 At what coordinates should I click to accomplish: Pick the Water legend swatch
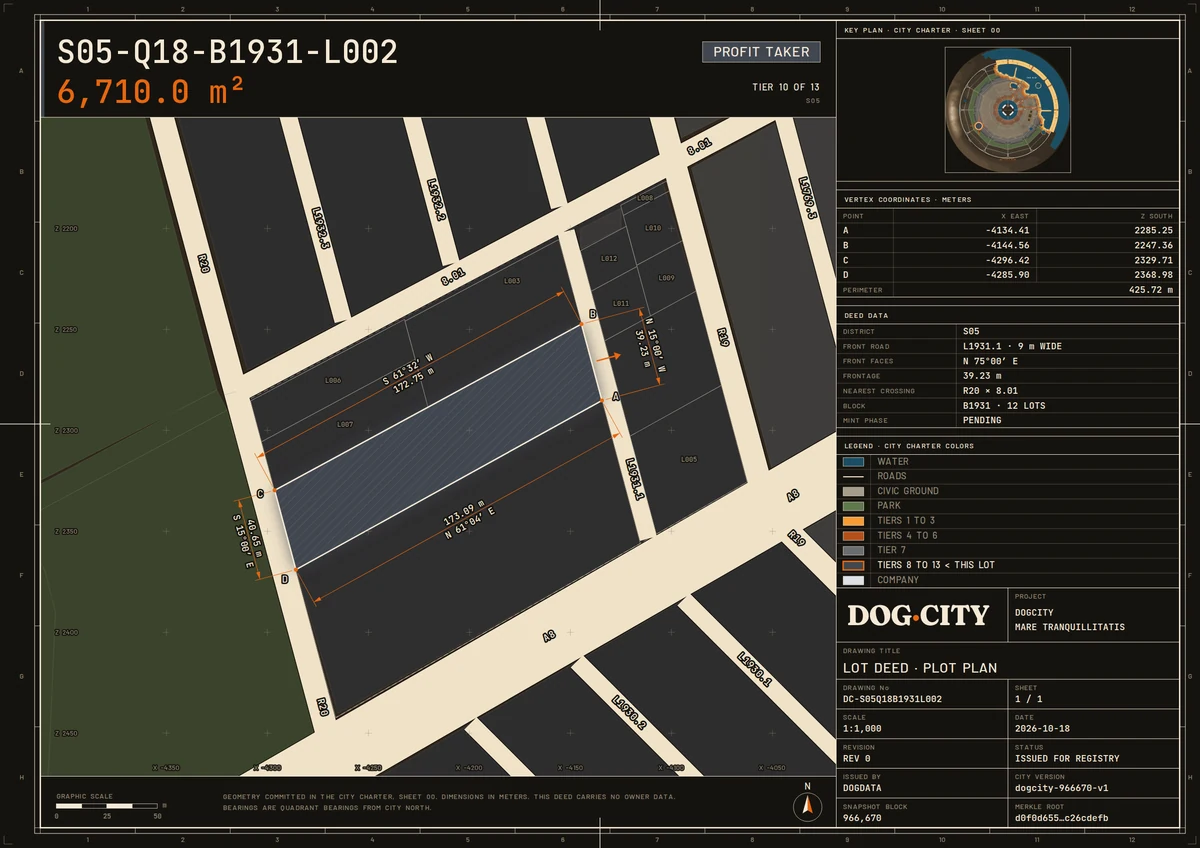pos(853,462)
